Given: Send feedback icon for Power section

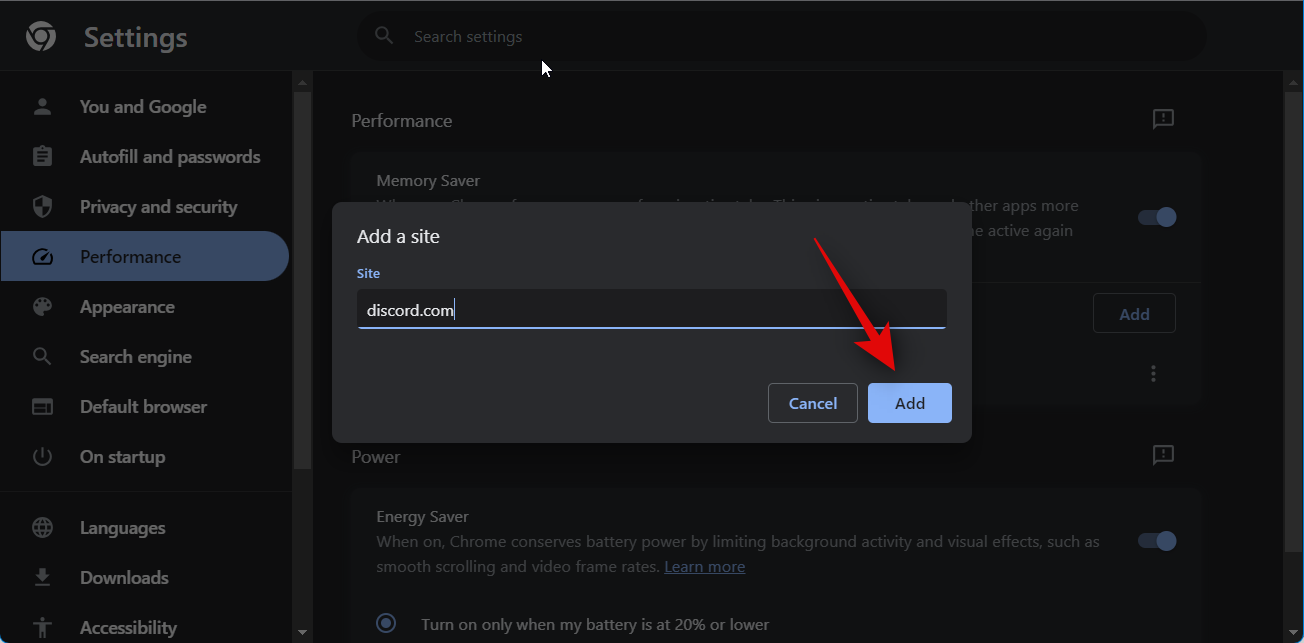Looking at the screenshot, I should 1163,456.
